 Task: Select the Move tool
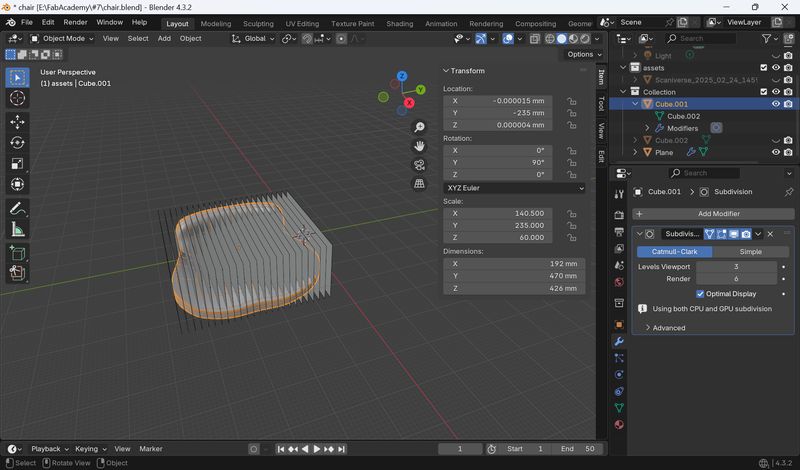pos(17,122)
